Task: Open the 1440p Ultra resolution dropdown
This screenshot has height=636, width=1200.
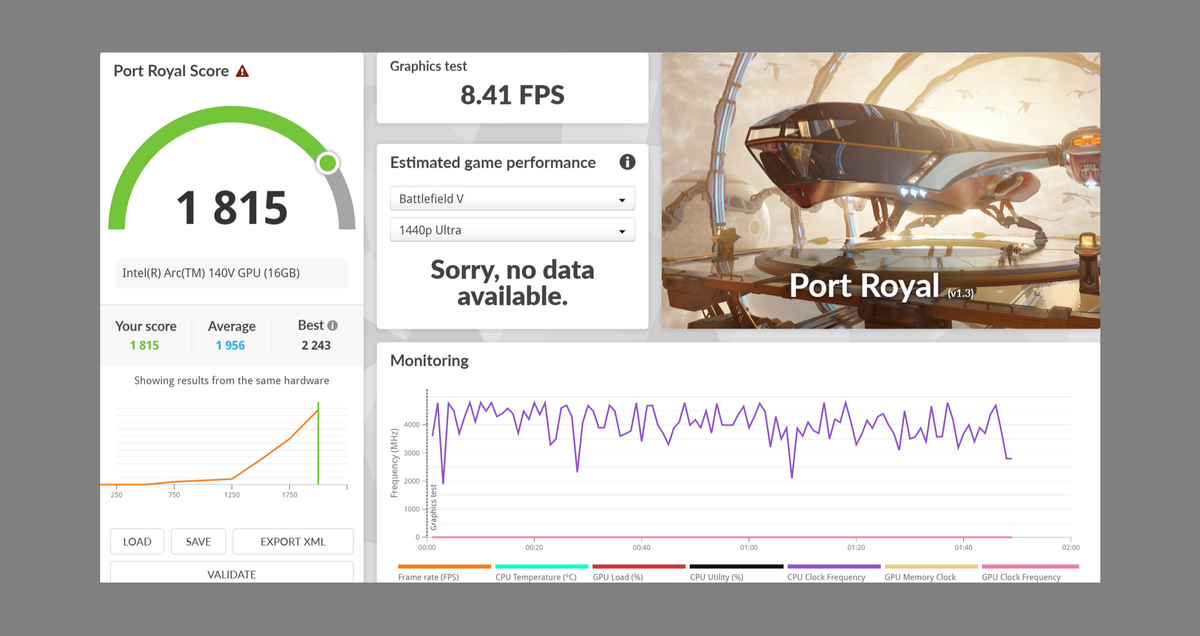Action: [512, 230]
